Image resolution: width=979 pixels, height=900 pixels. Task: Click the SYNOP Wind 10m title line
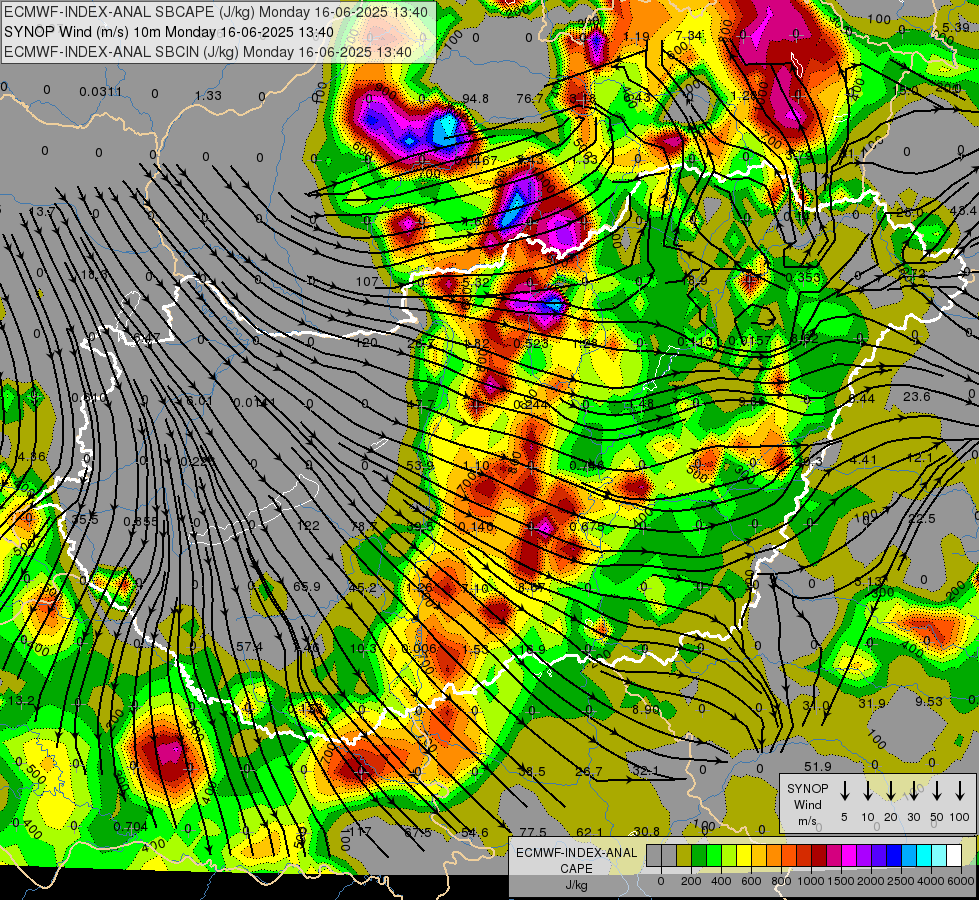pyautogui.click(x=169, y=32)
